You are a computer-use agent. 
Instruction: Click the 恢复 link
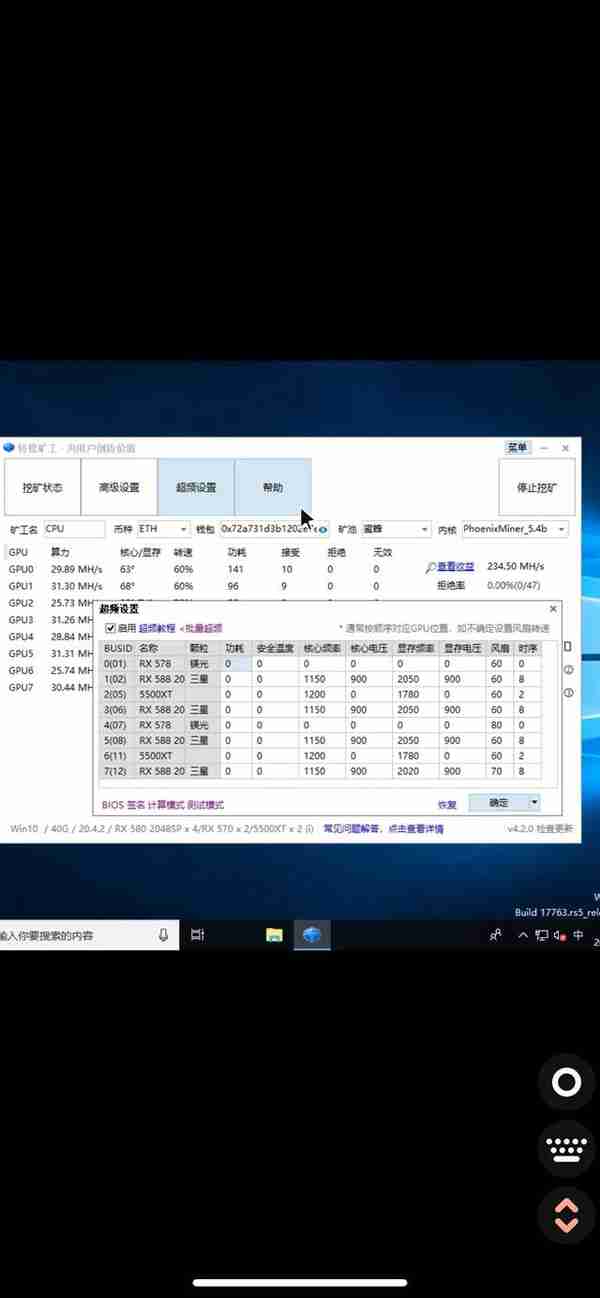447,804
